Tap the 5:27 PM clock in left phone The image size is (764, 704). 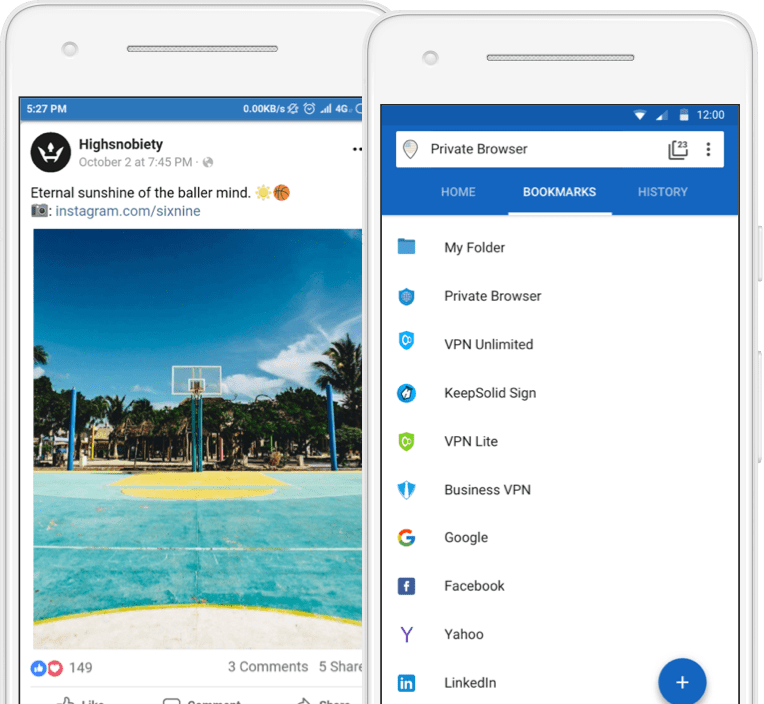pos(46,109)
